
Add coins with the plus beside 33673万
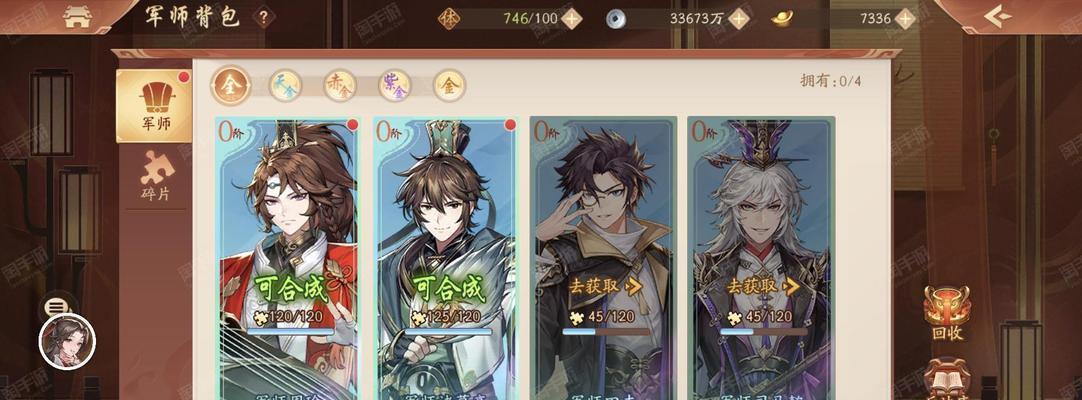pyautogui.click(x=738, y=19)
